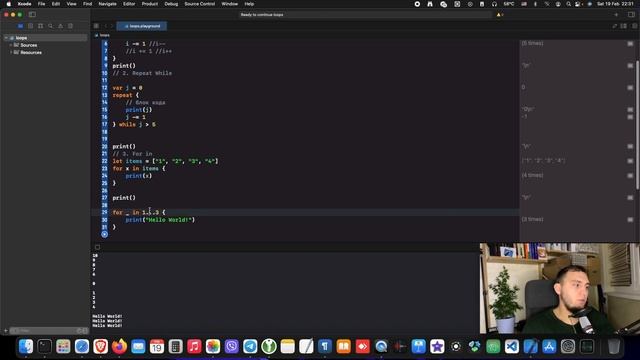Open App Store from the Dock

coord(549,347)
